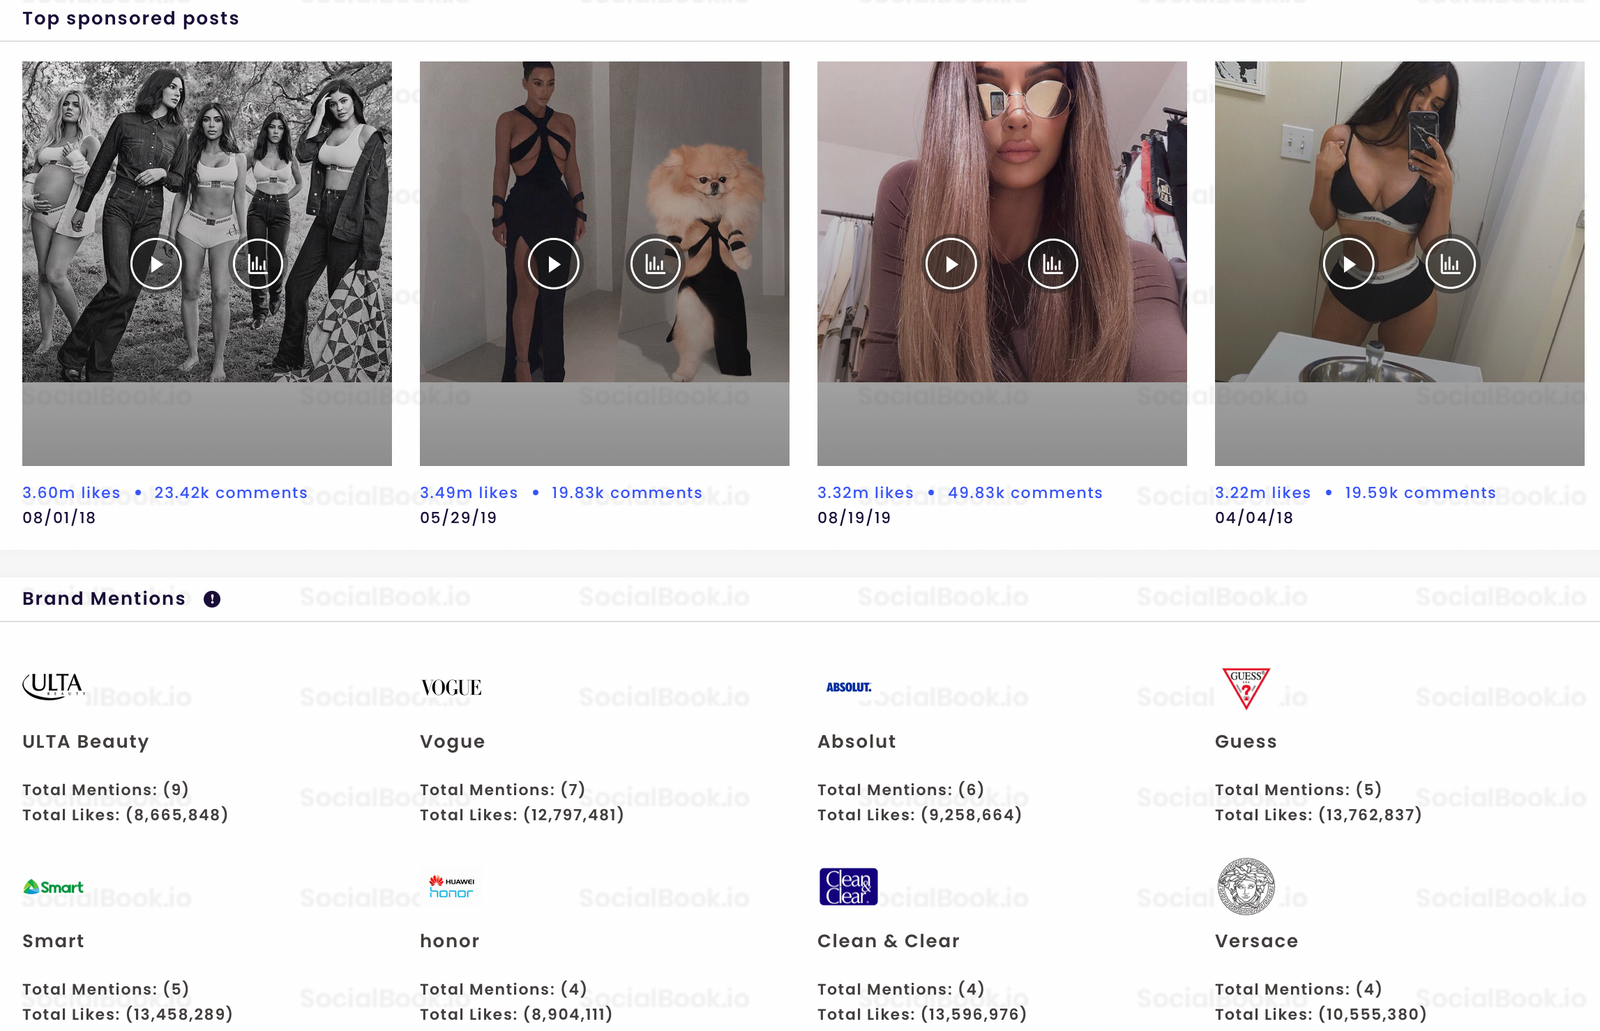
Task: Select the Huawei Honor brand logo
Action: pos(451,885)
